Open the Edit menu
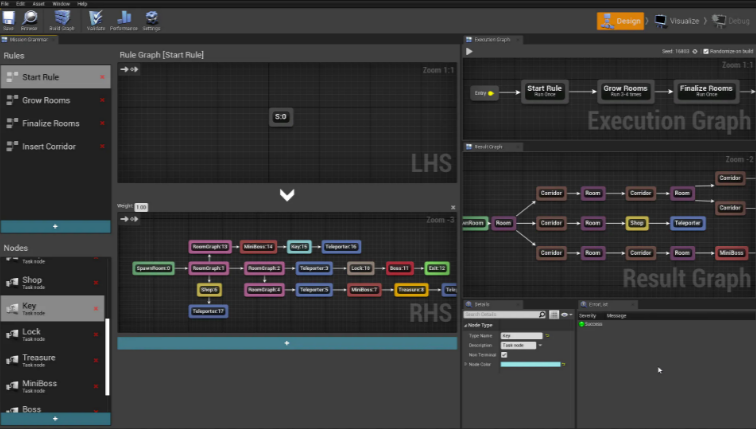Screen dimensions: 756x429 (20, 3)
